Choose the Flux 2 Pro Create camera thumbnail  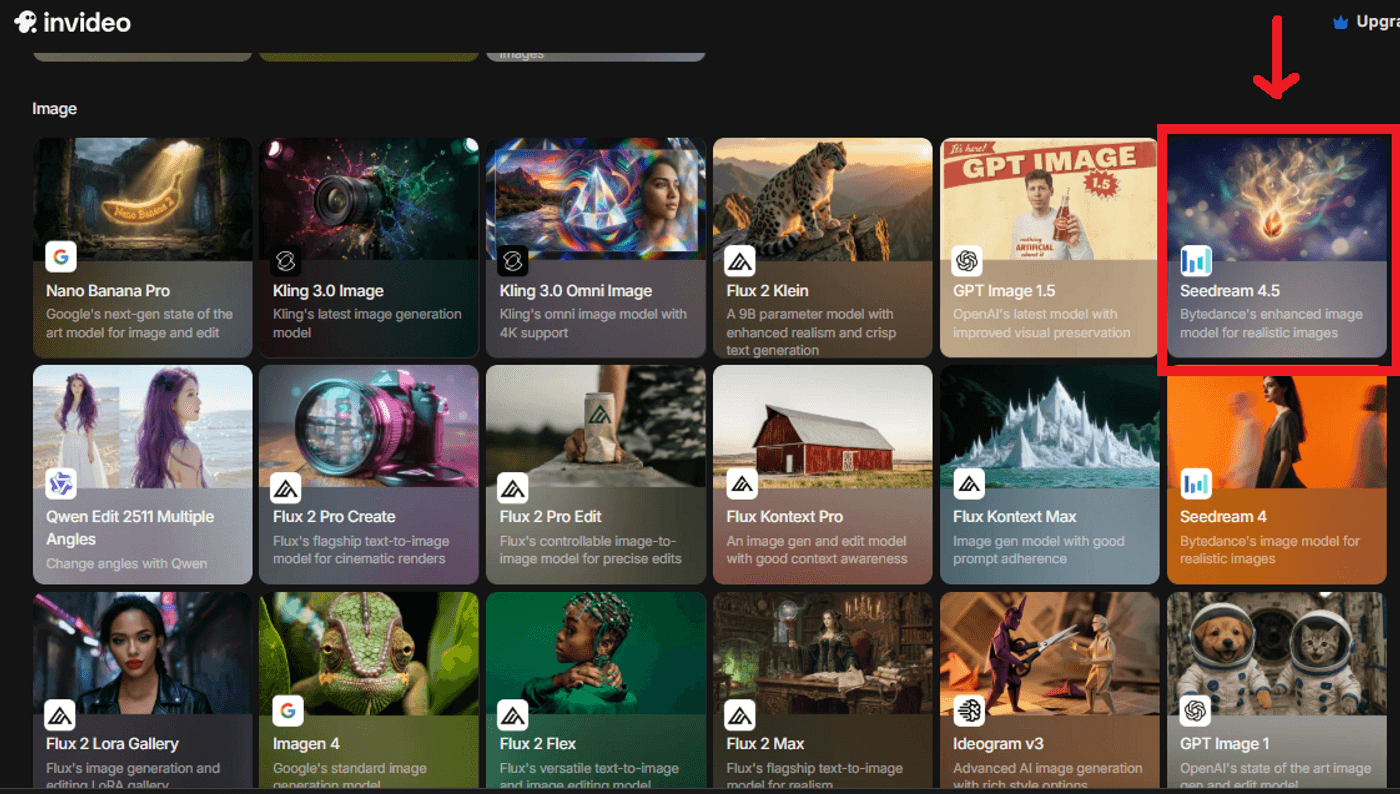(x=368, y=420)
